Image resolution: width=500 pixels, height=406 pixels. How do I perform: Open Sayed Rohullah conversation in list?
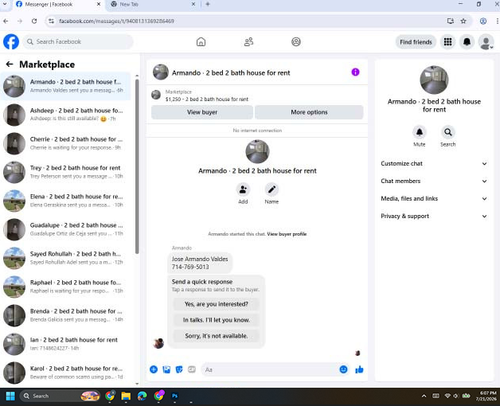click(x=65, y=258)
